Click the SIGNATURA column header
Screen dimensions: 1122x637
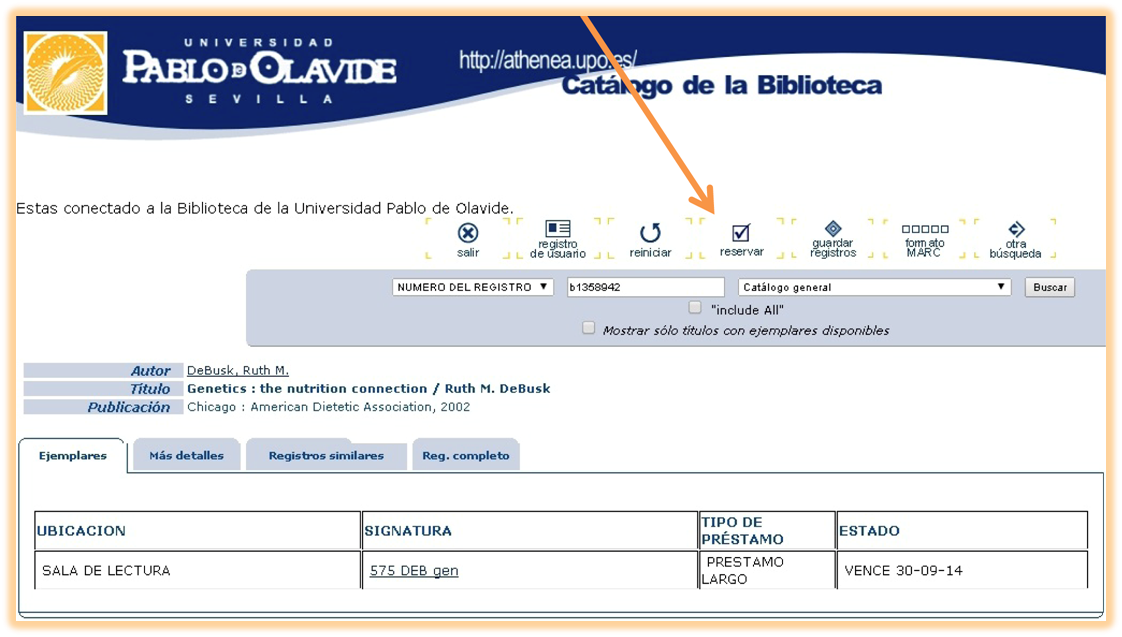[530, 530]
